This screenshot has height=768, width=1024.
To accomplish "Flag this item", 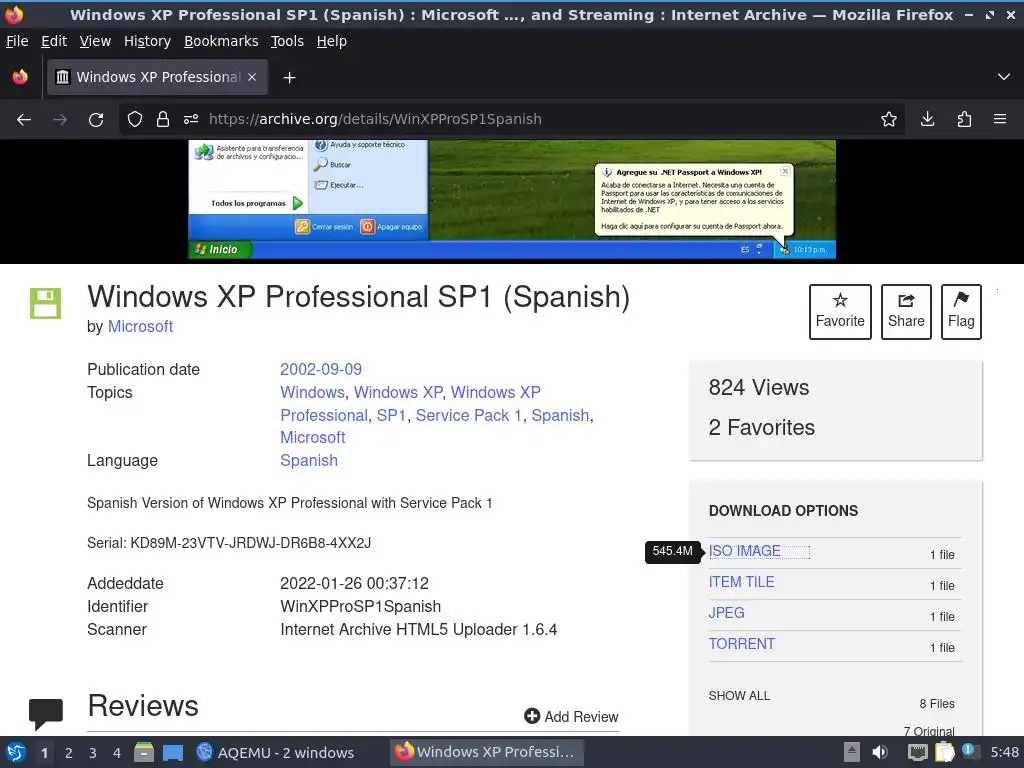I will (961, 312).
